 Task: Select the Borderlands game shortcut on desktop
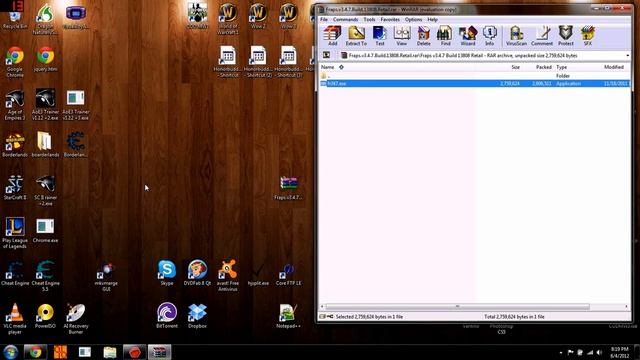tap(15, 144)
